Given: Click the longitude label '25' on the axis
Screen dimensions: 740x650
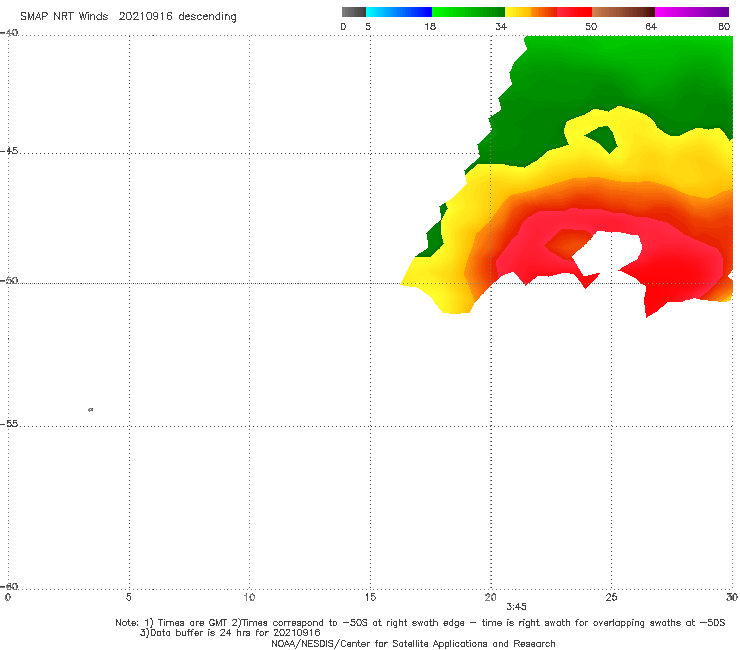Looking at the screenshot, I should (611, 597).
